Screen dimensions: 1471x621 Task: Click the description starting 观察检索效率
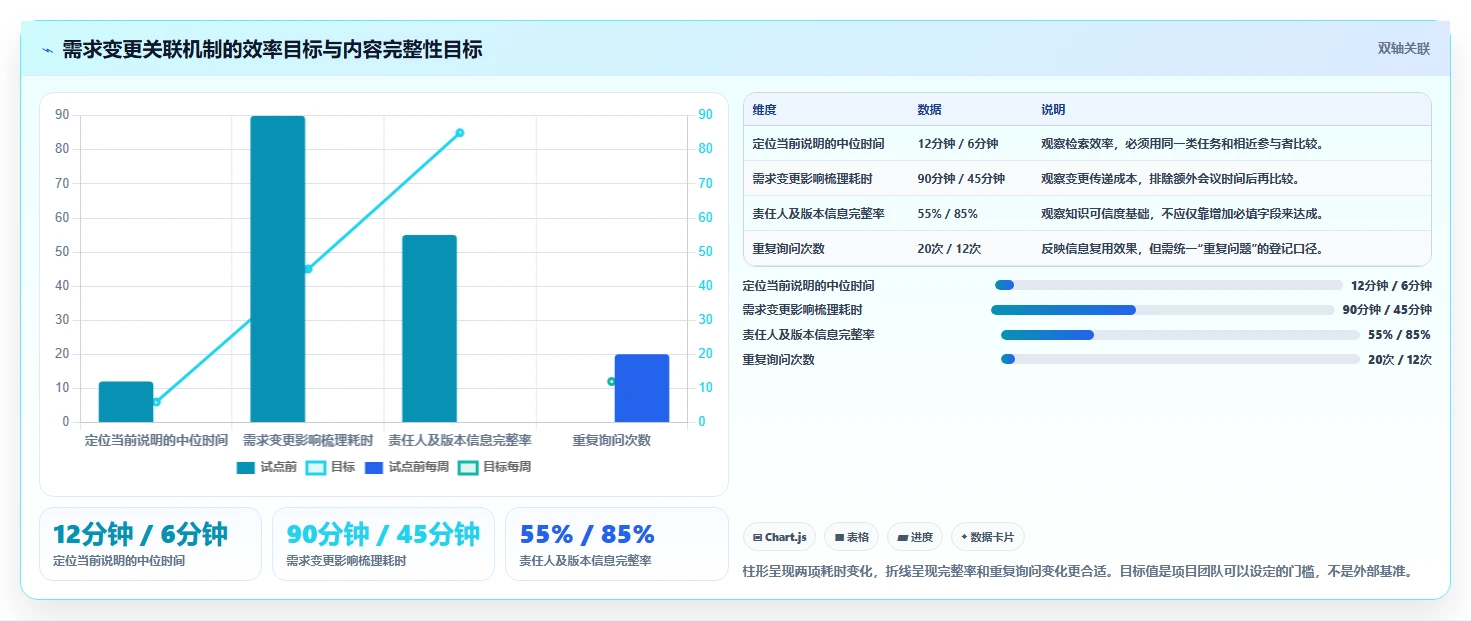[x=1183, y=144]
